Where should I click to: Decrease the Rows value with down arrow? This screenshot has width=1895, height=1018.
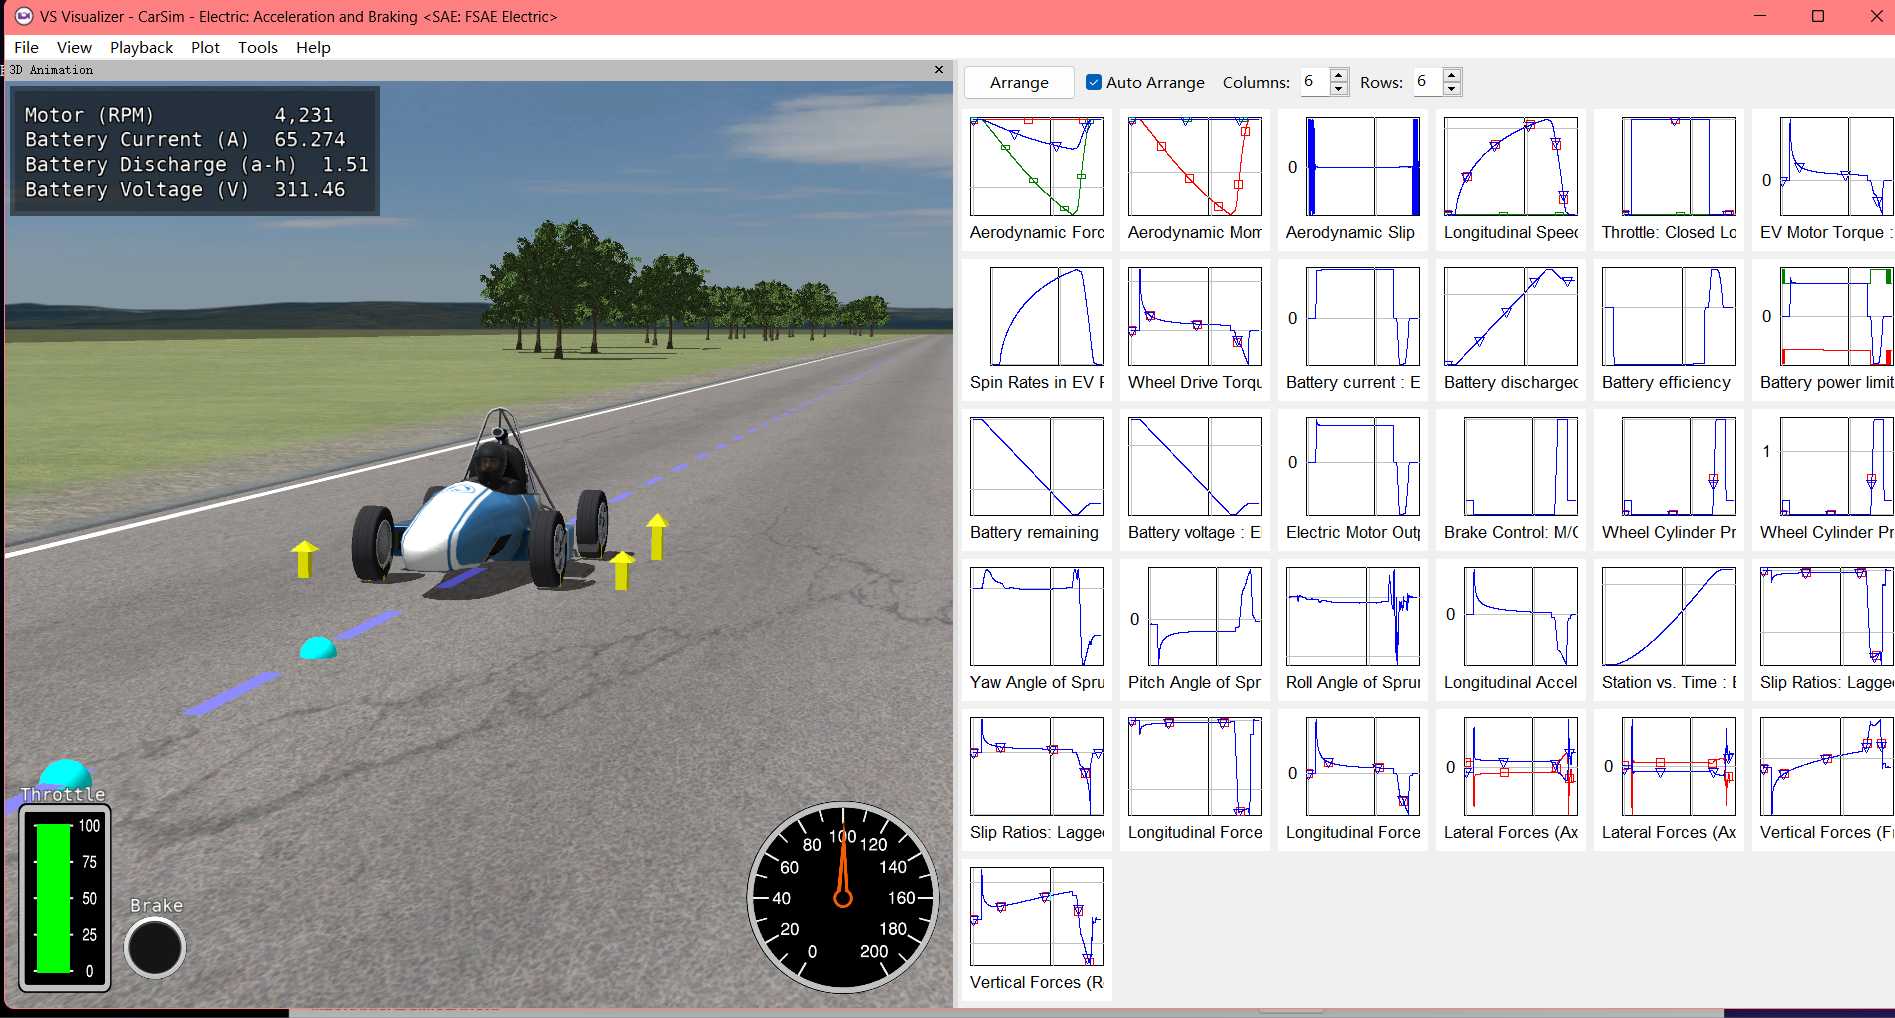pyautogui.click(x=1452, y=90)
